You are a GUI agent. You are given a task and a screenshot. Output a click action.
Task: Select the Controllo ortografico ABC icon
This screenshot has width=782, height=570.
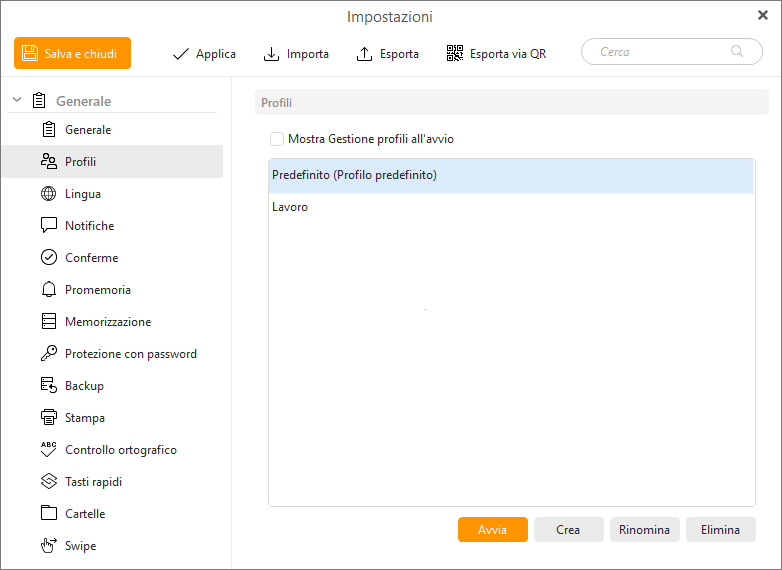(48, 450)
